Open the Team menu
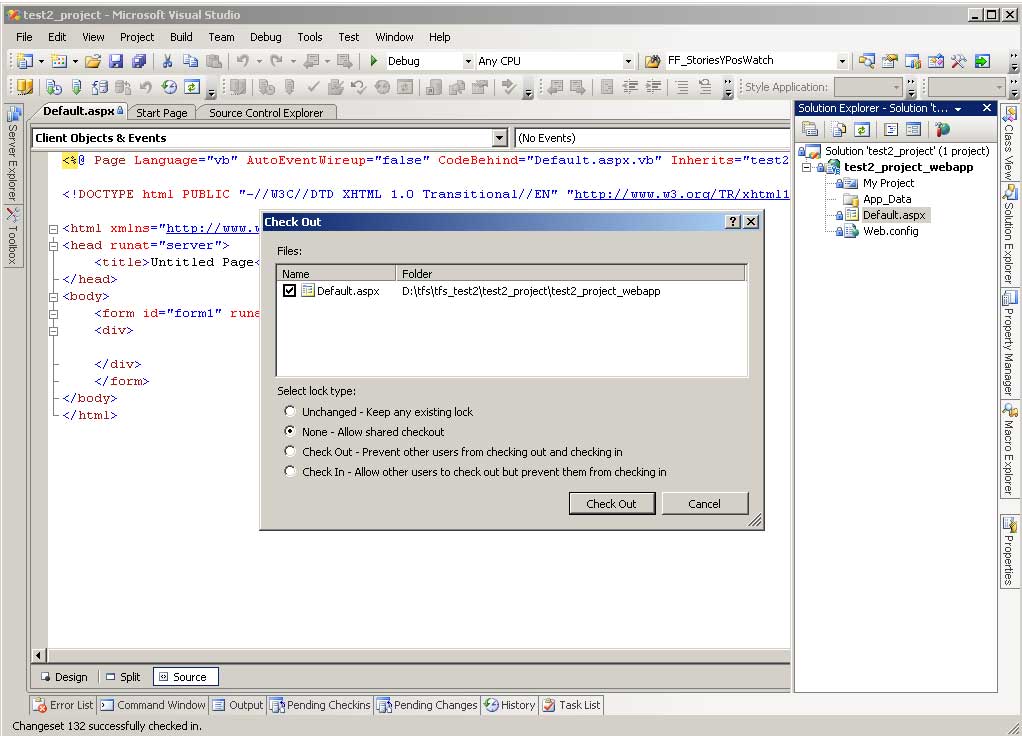The height and width of the screenshot is (736, 1022). [221, 37]
